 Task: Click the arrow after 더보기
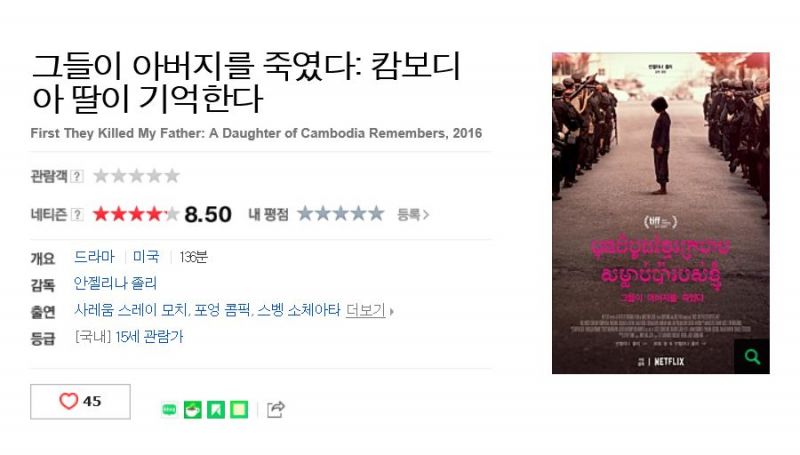391,311
